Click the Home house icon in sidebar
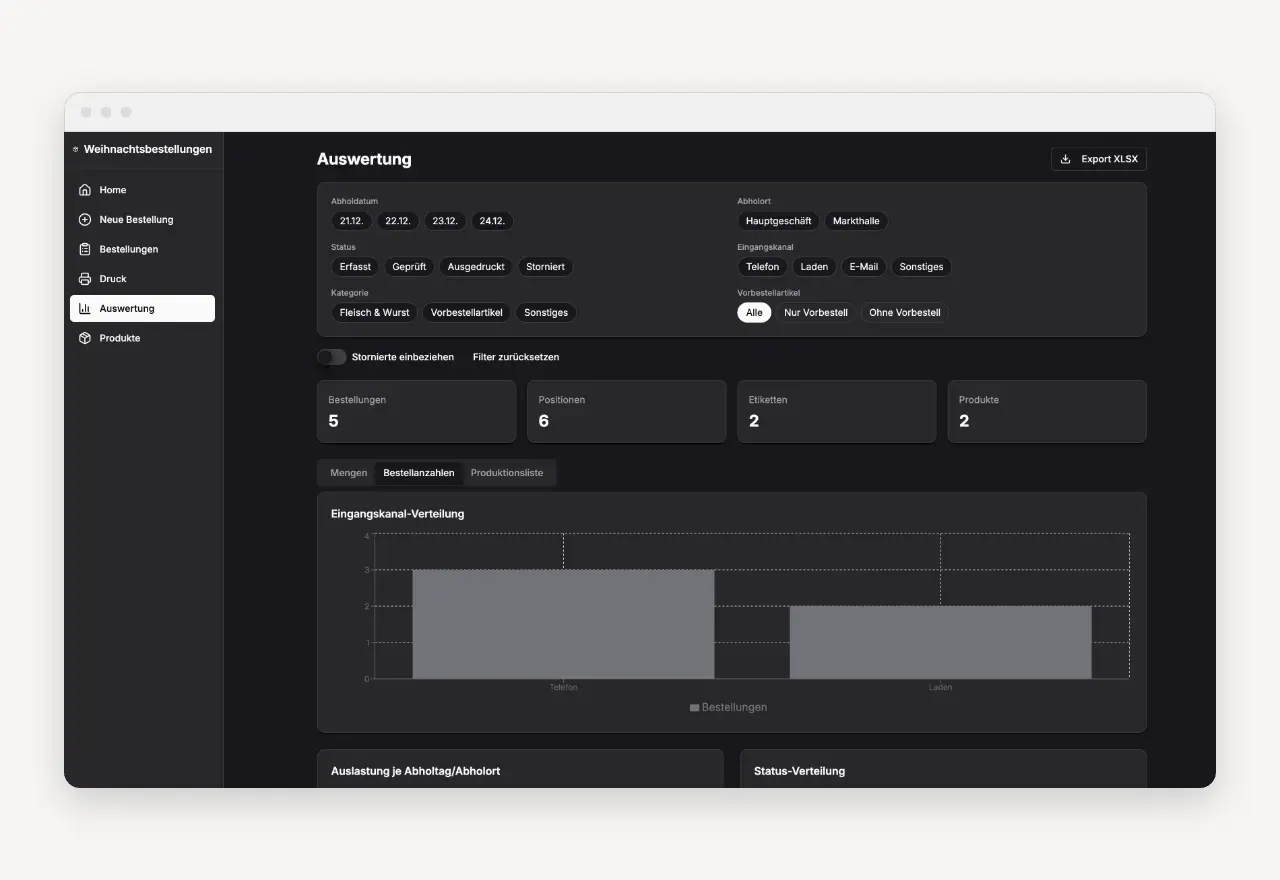Viewport: 1280px width, 880px height. 85,190
